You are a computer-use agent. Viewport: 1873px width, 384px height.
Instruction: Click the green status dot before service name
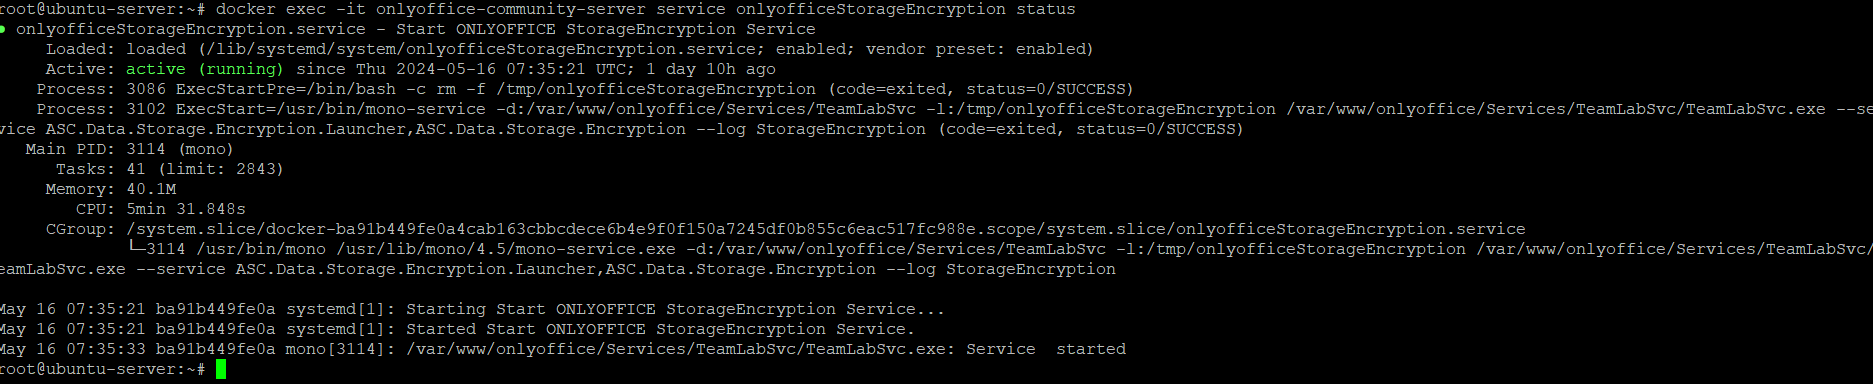(x=3, y=29)
